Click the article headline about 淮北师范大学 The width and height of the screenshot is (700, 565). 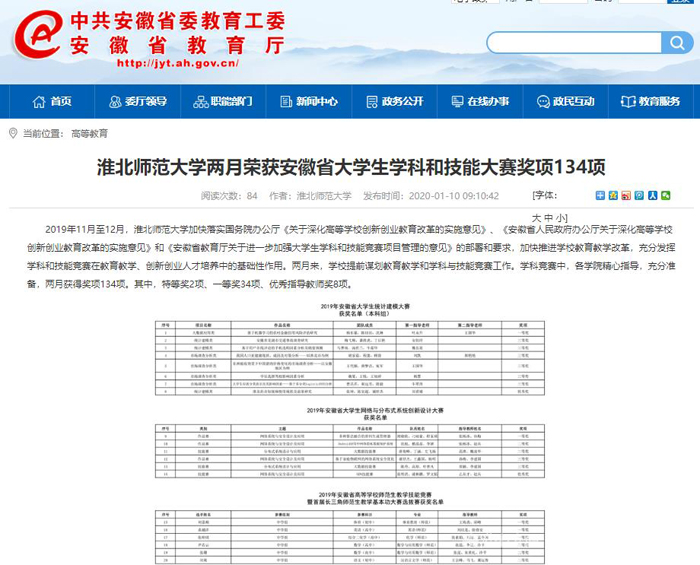(351, 167)
